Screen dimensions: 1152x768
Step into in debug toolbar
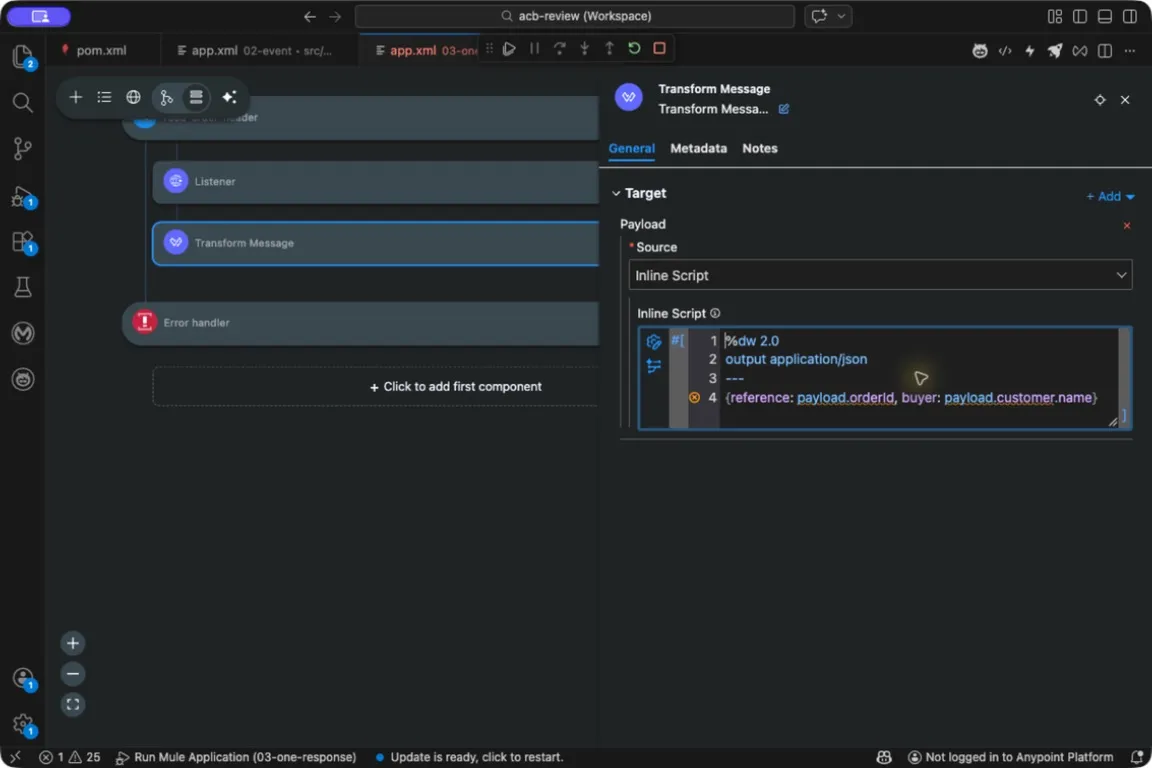(584, 49)
